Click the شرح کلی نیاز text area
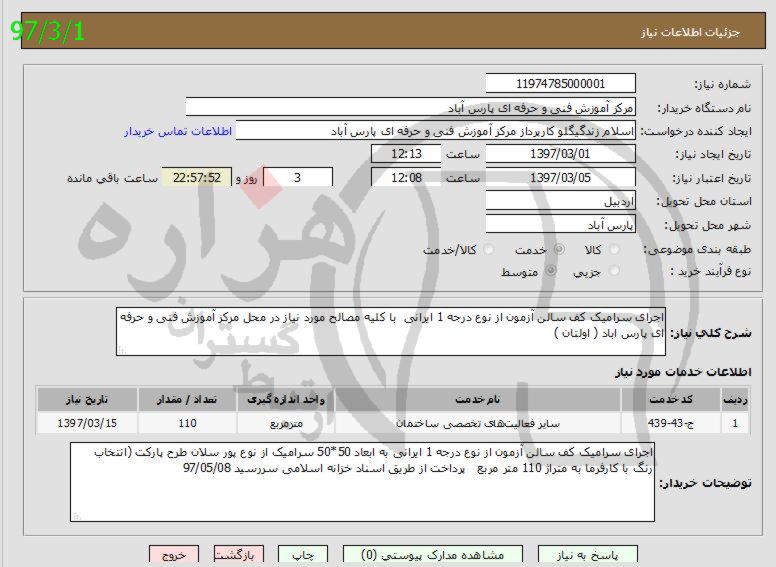Screen dimensions: 776x567 tap(391, 331)
